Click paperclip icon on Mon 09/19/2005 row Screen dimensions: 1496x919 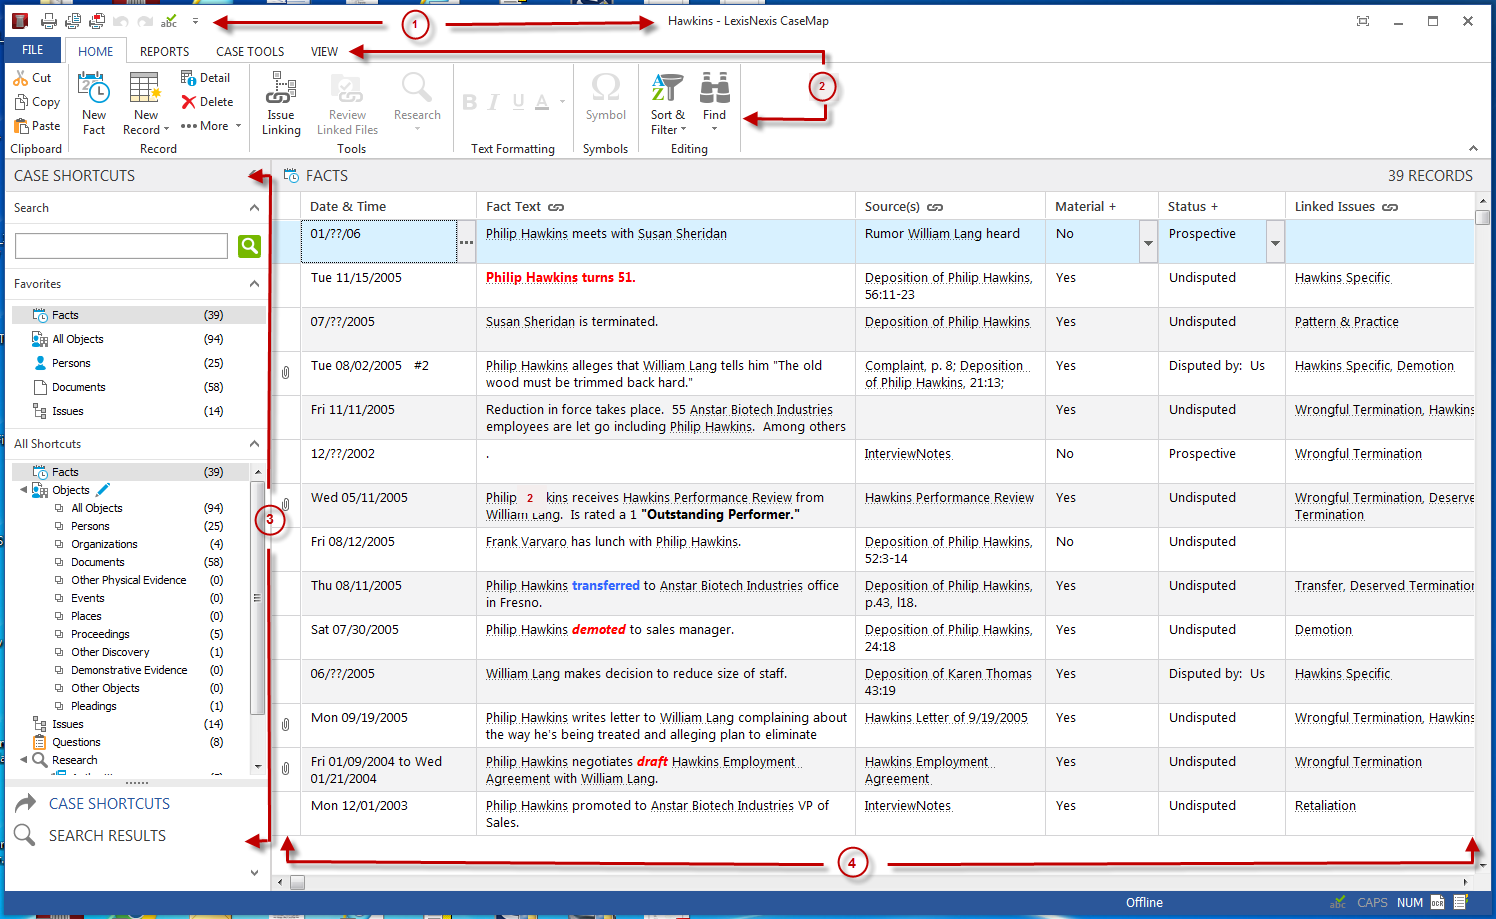tap(285, 725)
